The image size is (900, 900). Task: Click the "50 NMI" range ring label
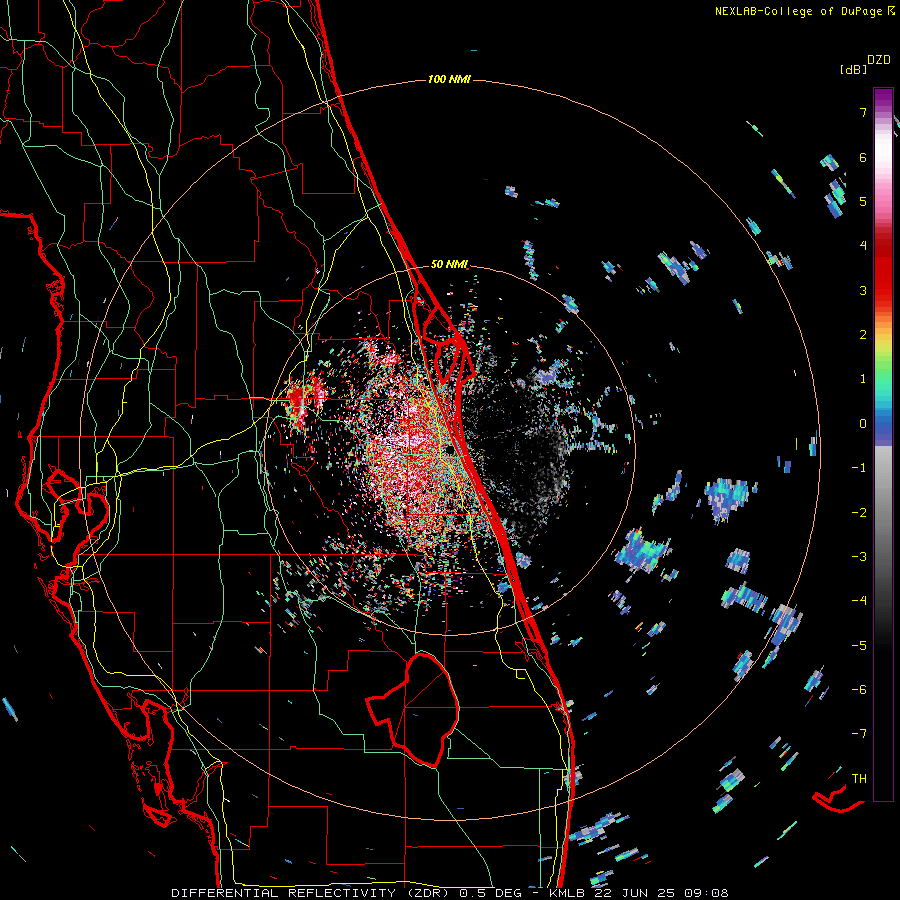[449, 265]
